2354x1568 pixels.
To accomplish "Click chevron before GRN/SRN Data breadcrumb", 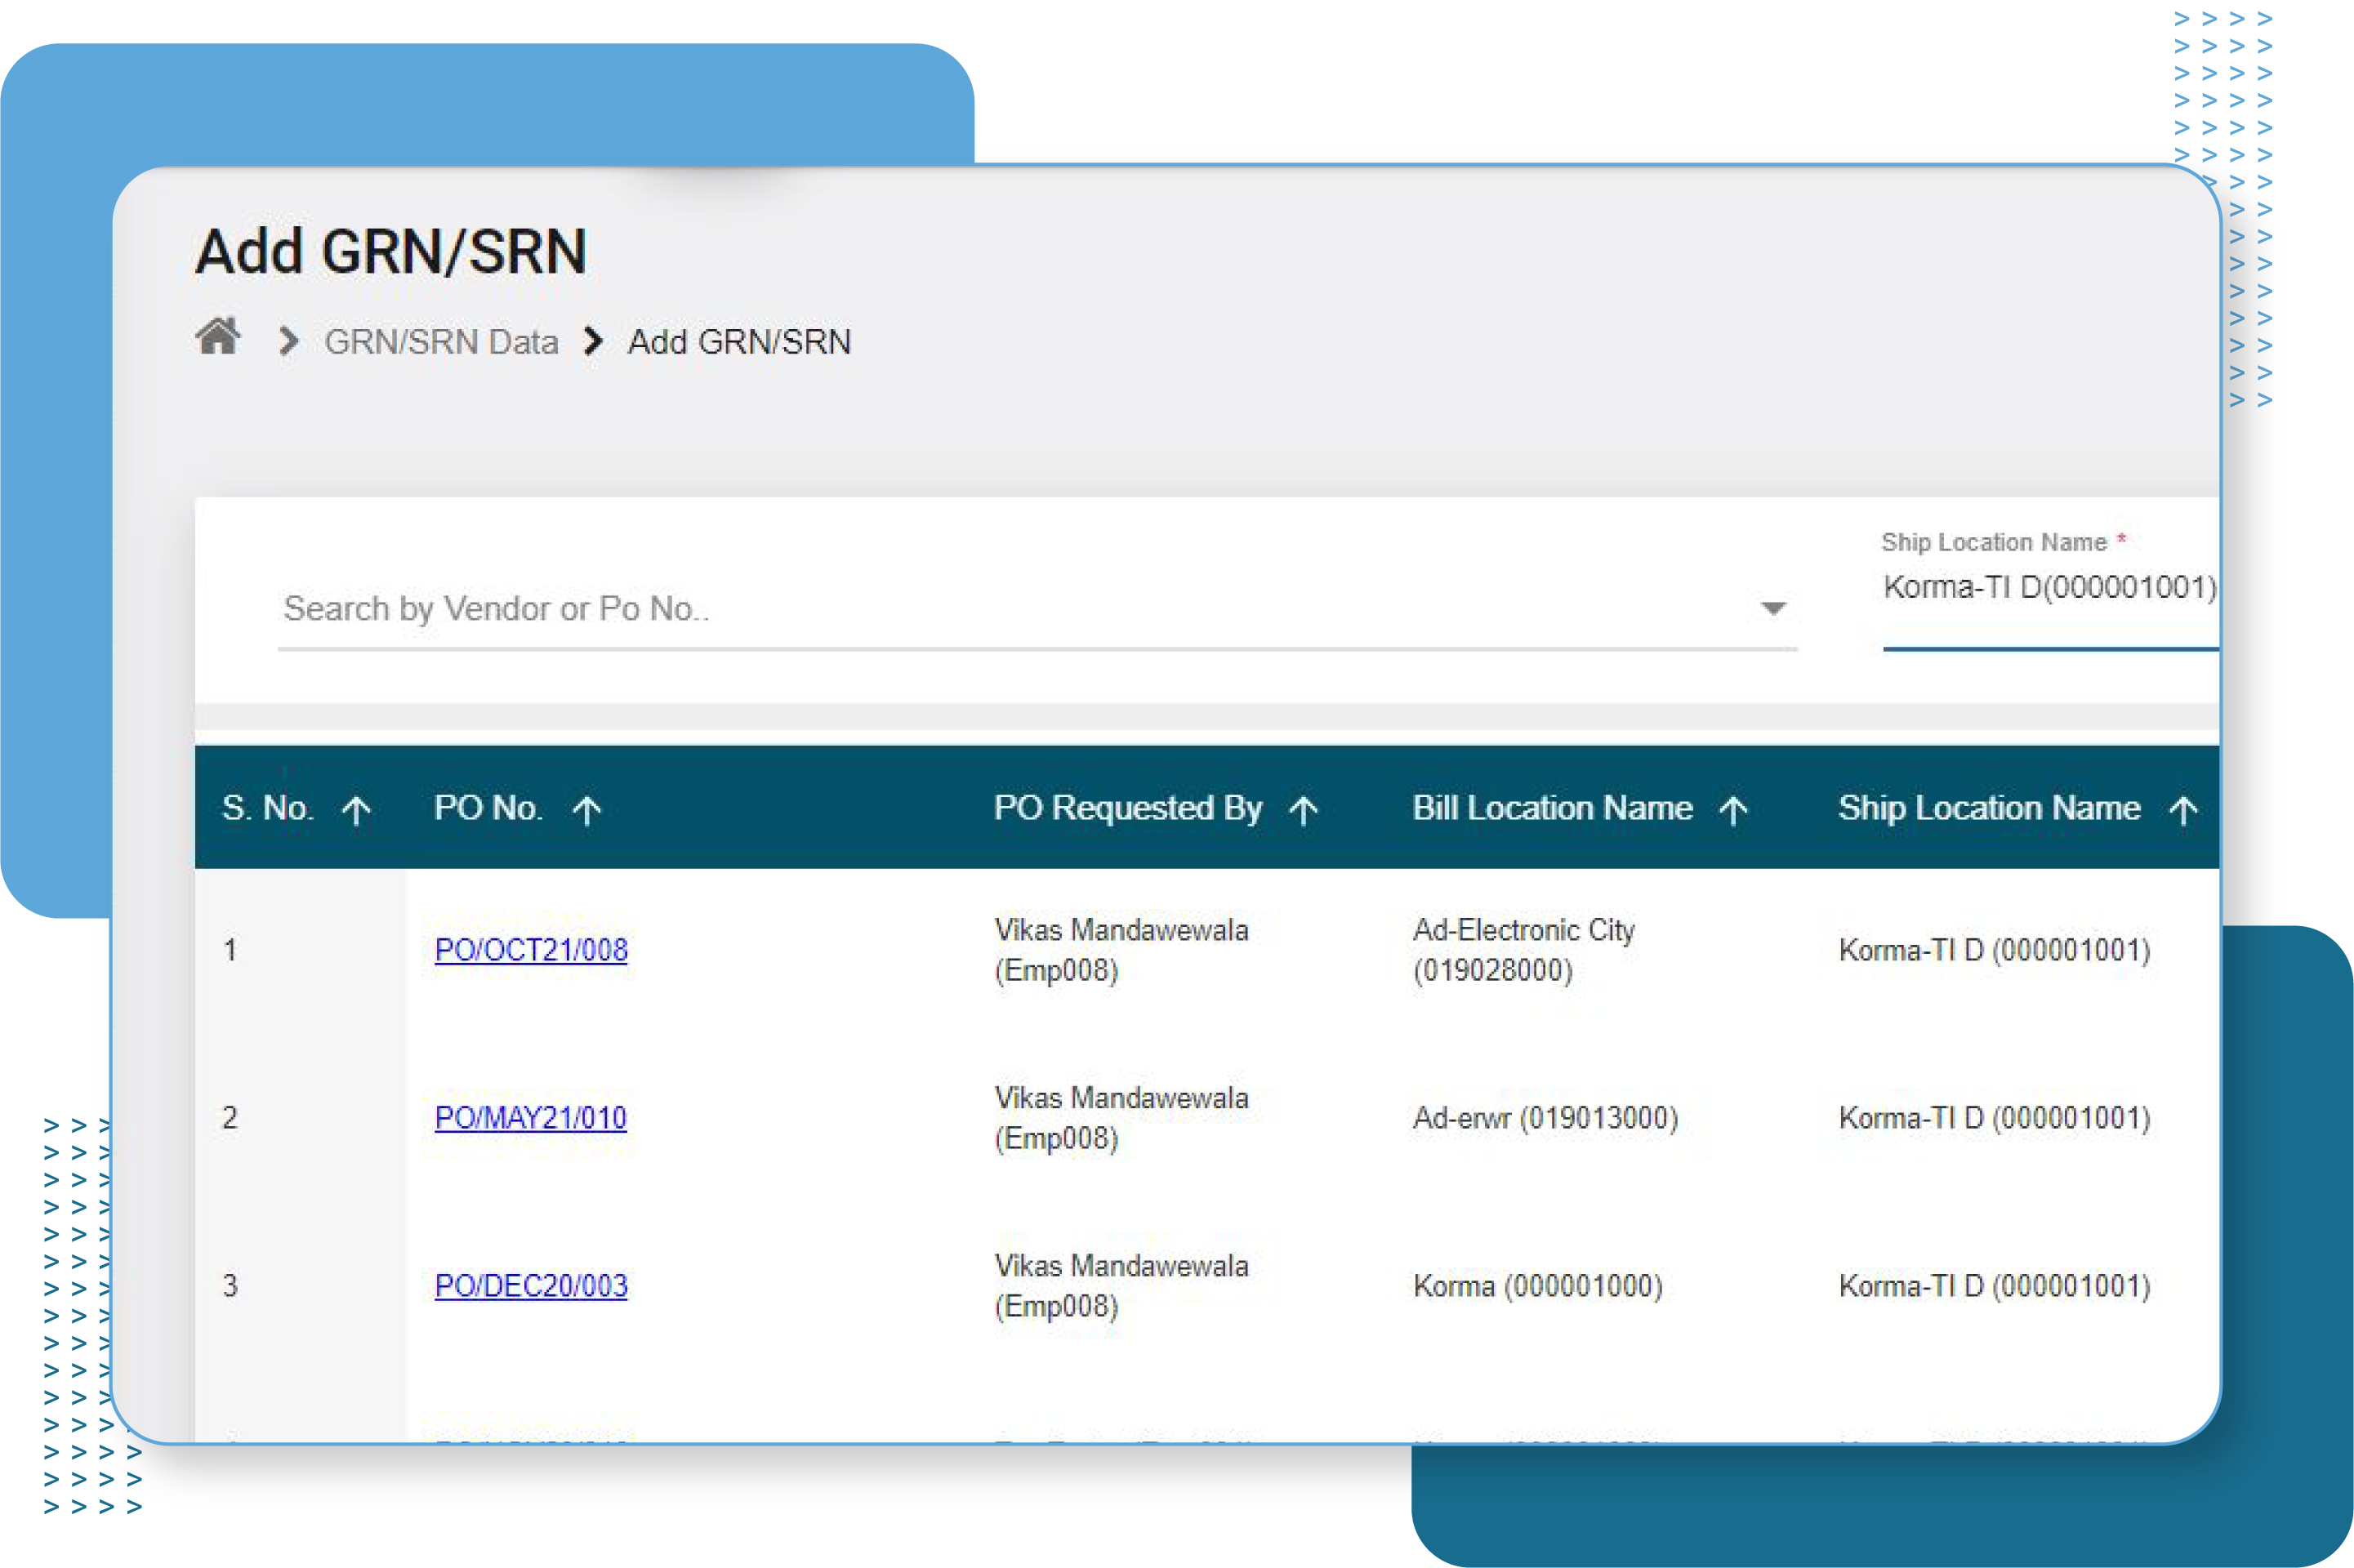I will (289, 341).
